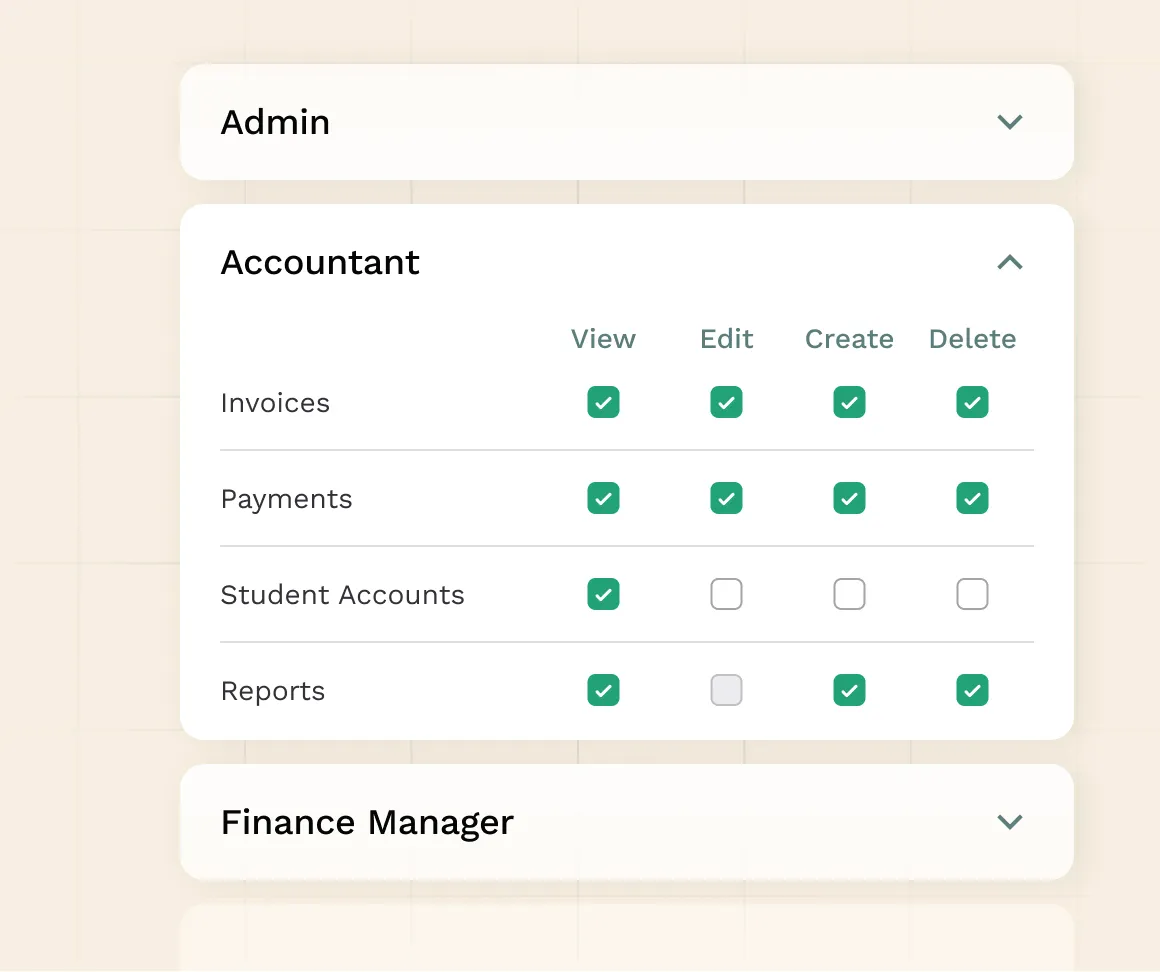Uncheck View permission for Payments
The width and height of the screenshot is (1160, 972).
(x=603, y=499)
